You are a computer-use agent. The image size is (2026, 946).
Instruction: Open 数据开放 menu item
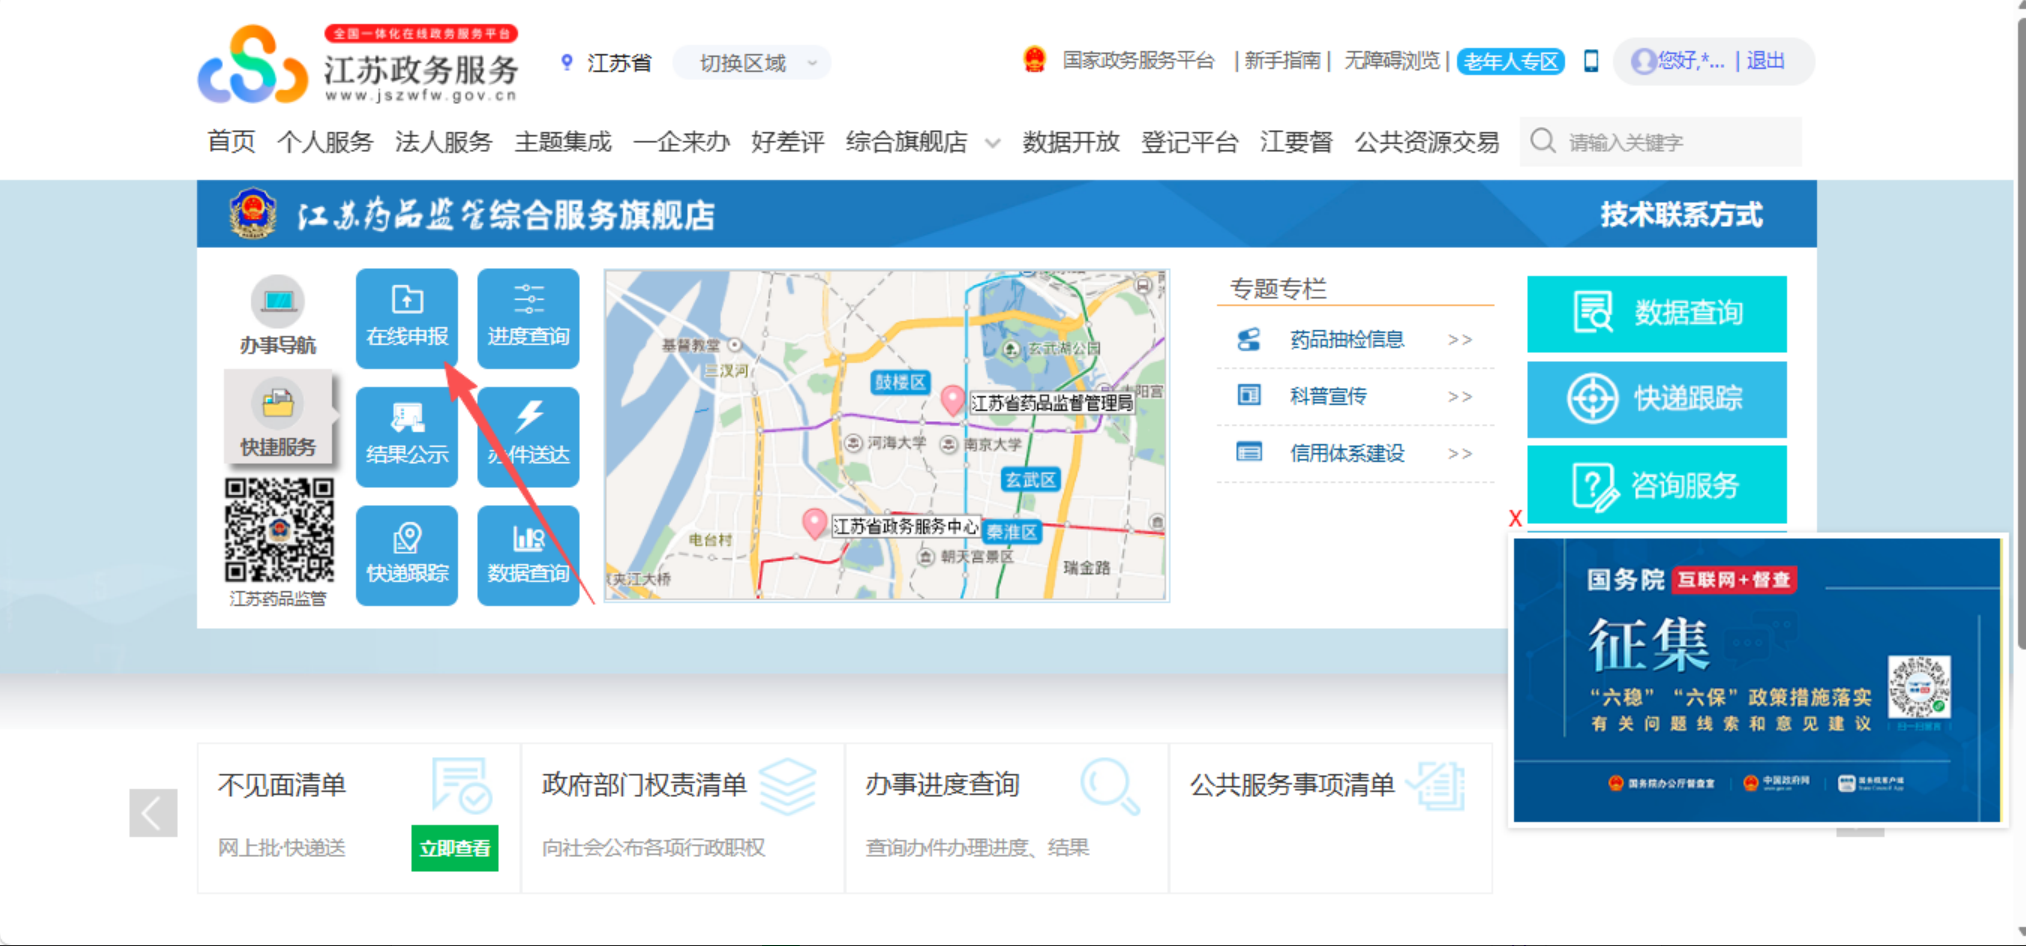(x=1071, y=142)
